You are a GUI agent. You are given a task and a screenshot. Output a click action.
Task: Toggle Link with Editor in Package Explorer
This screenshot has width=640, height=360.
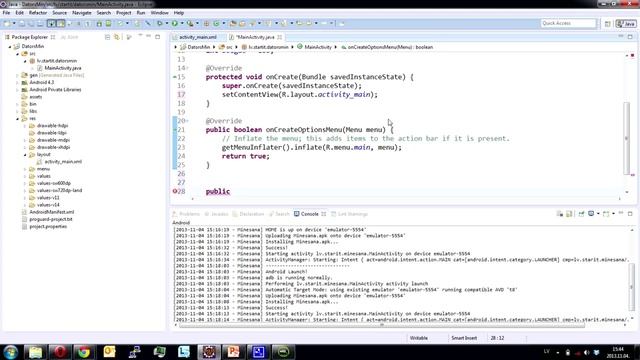pyautogui.click(x=117, y=37)
